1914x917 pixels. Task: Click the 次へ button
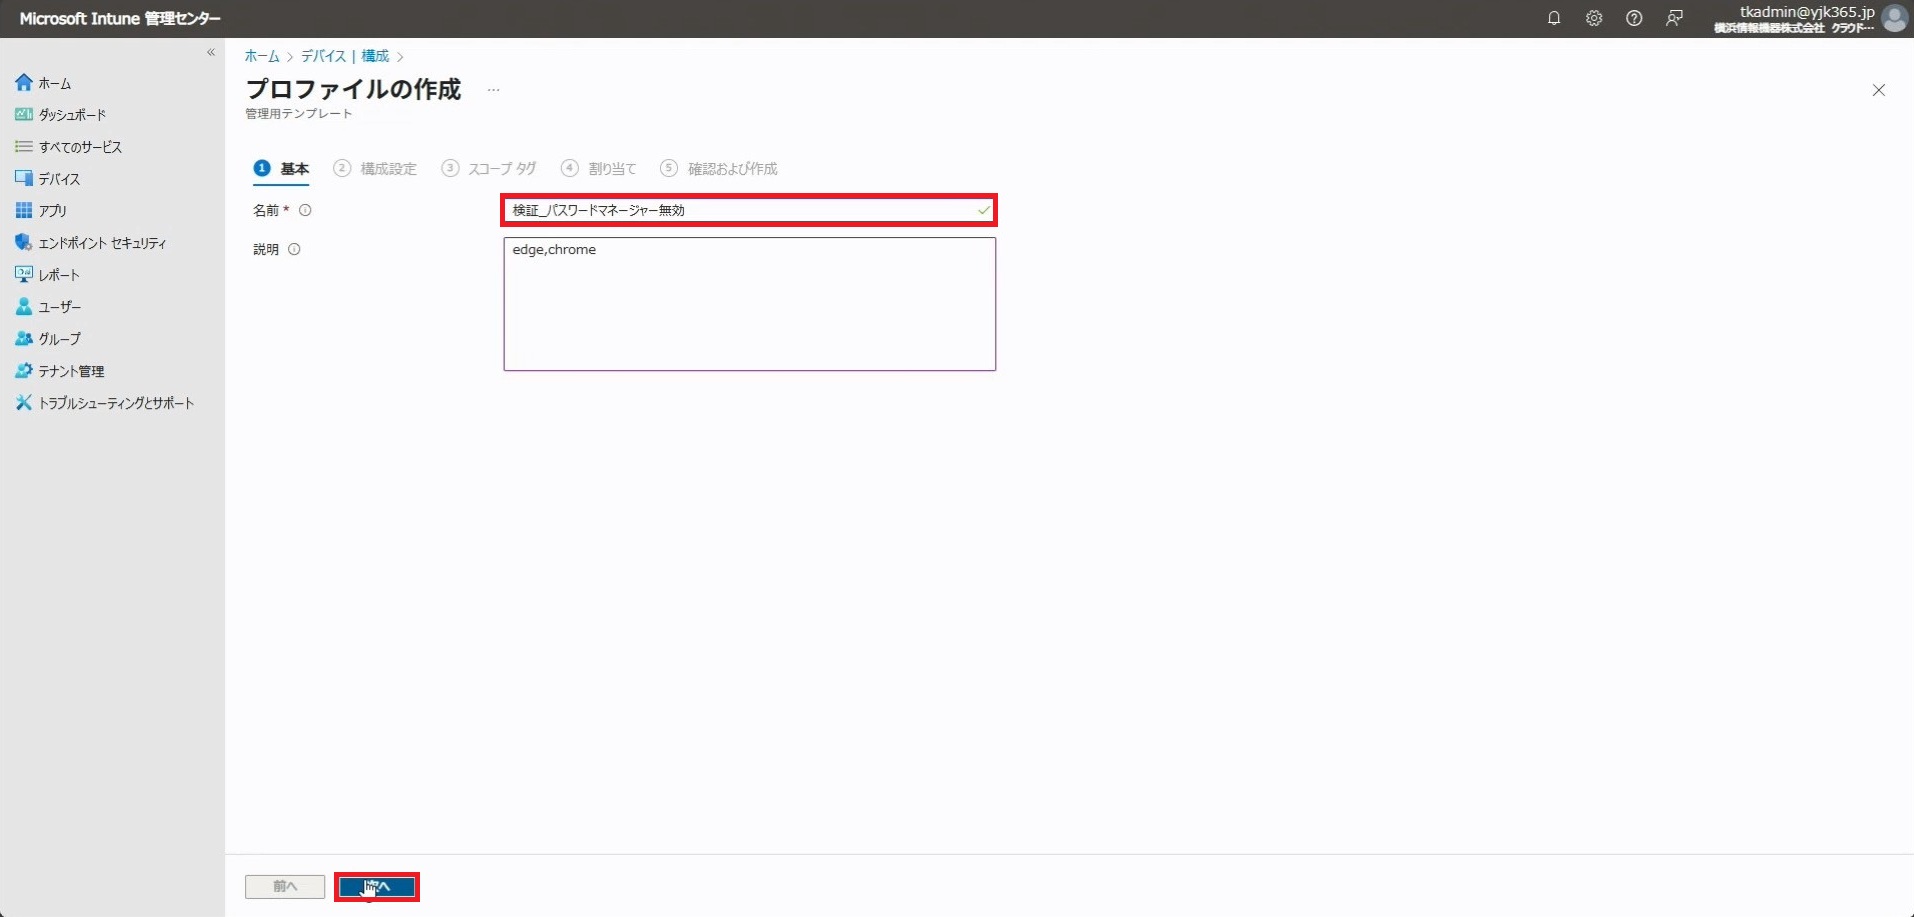tap(377, 886)
